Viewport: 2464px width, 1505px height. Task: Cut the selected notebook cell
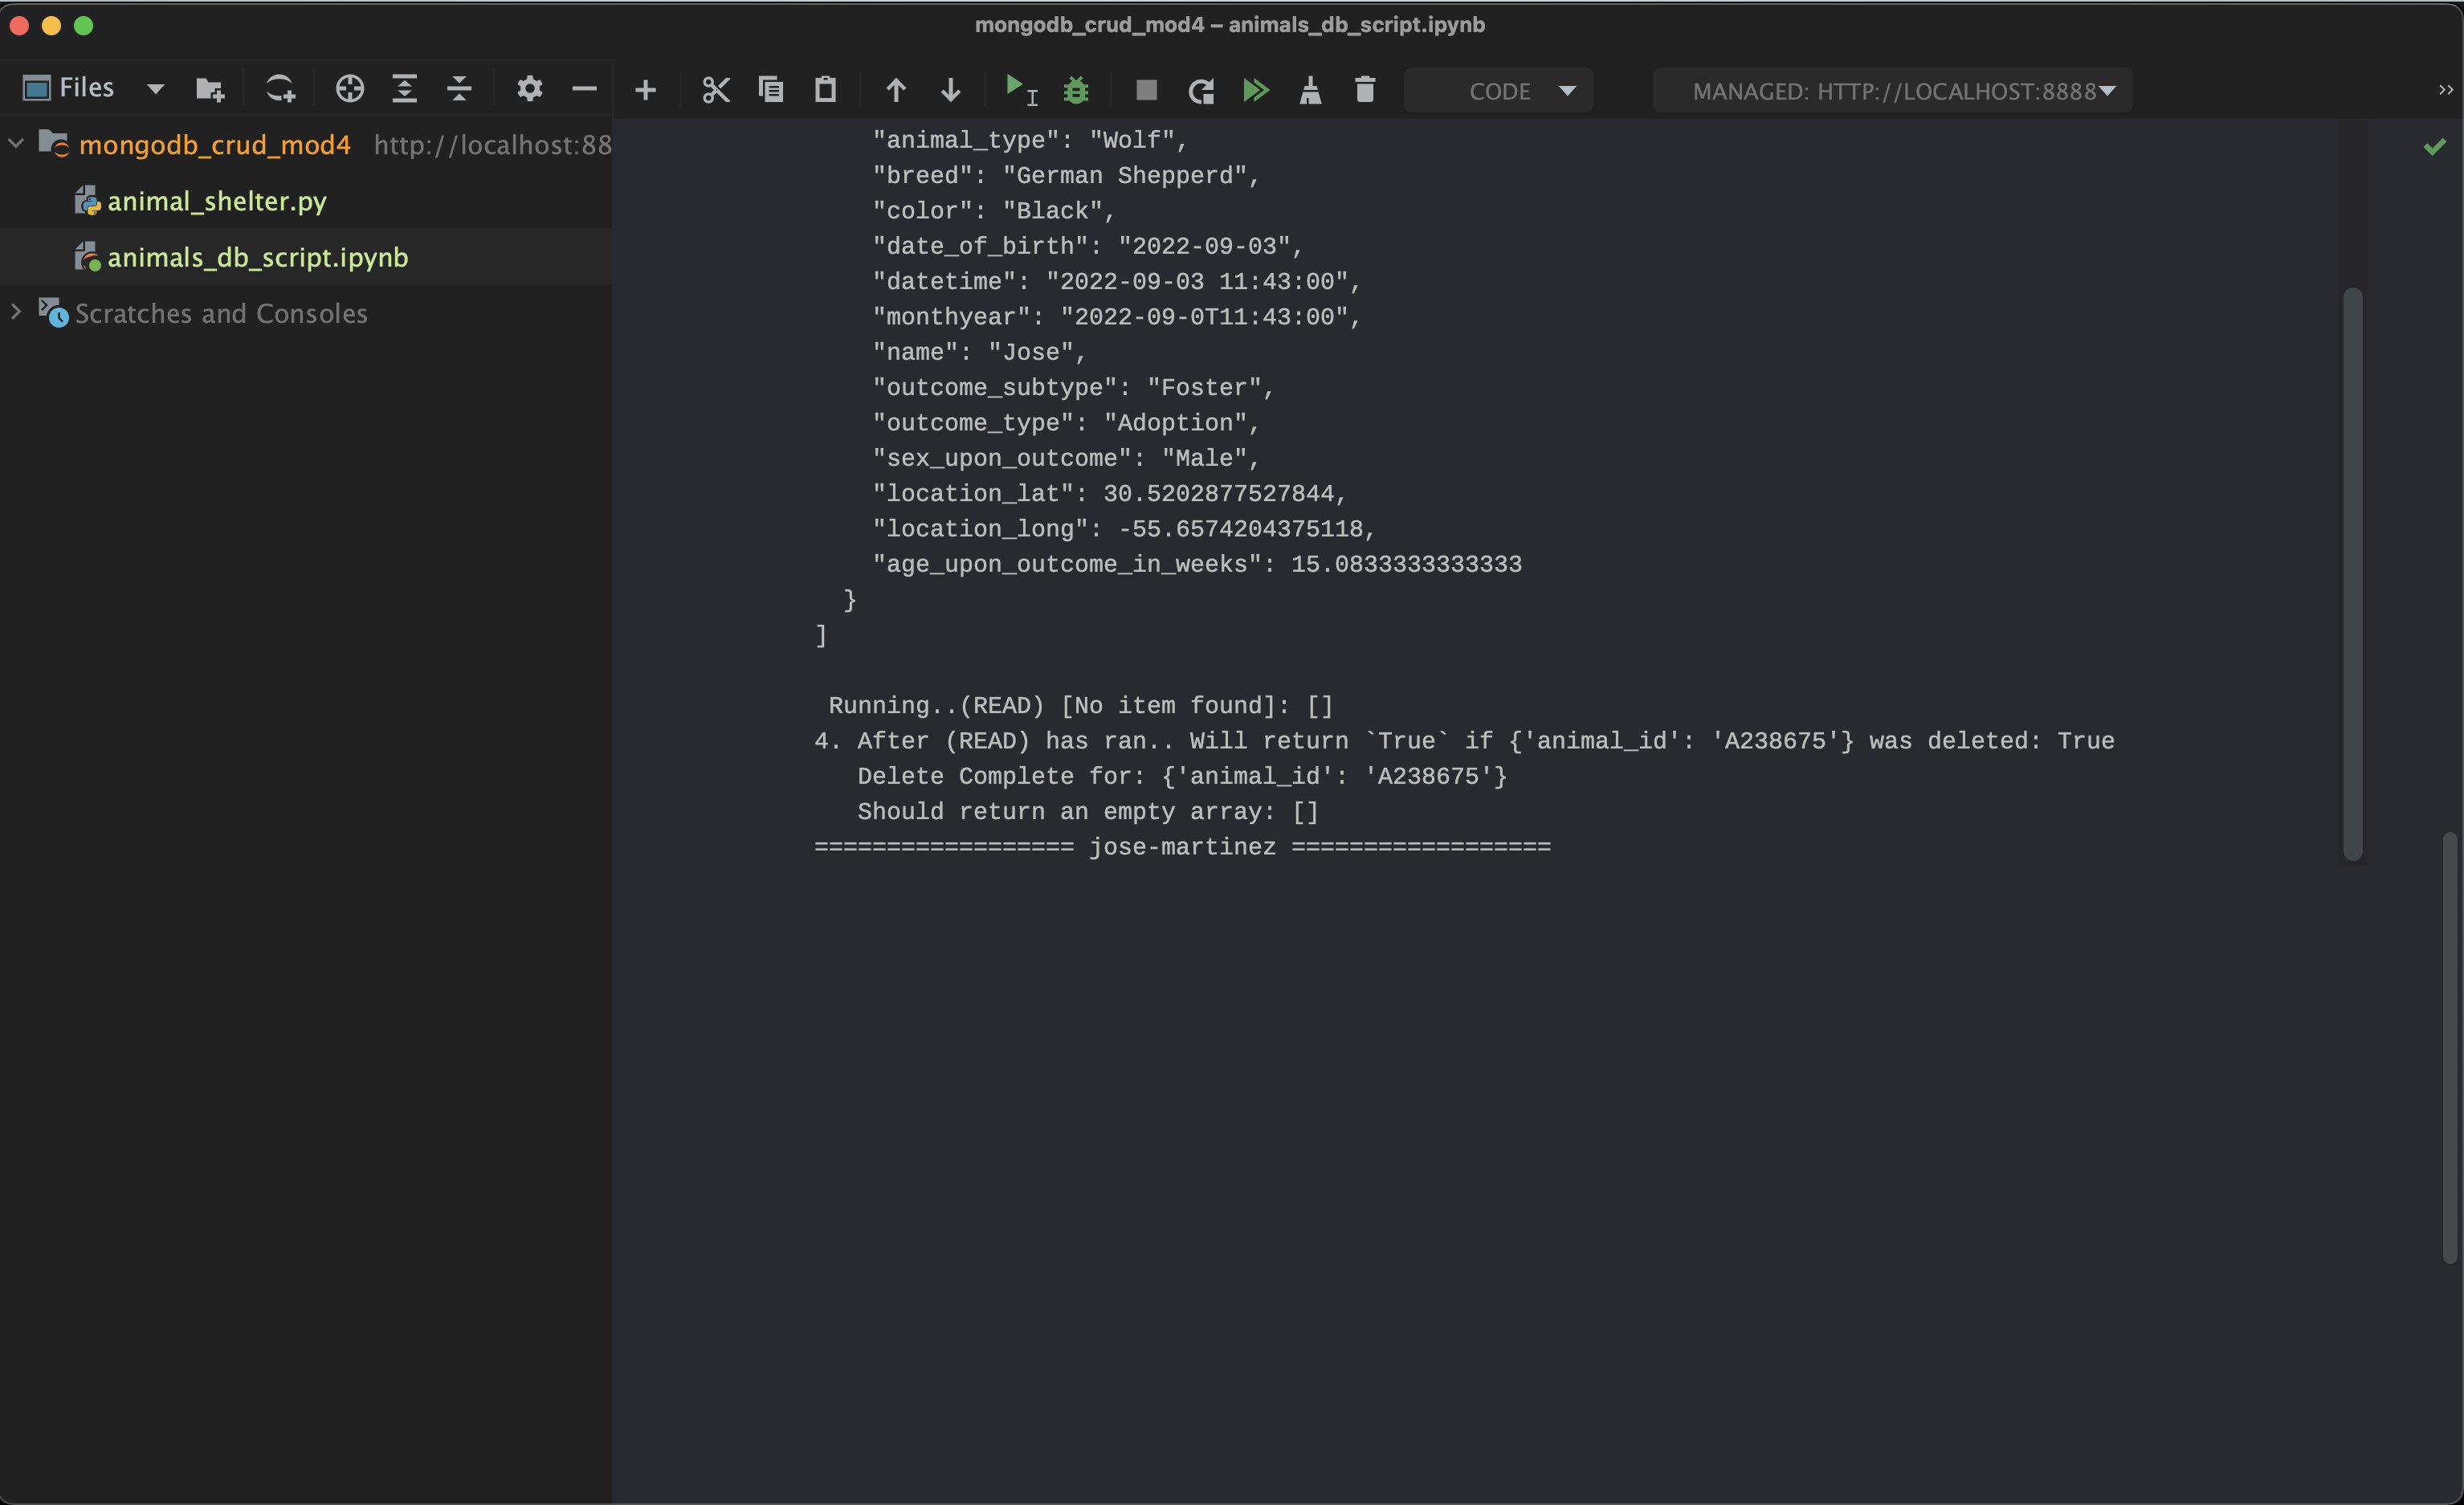pos(716,89)
